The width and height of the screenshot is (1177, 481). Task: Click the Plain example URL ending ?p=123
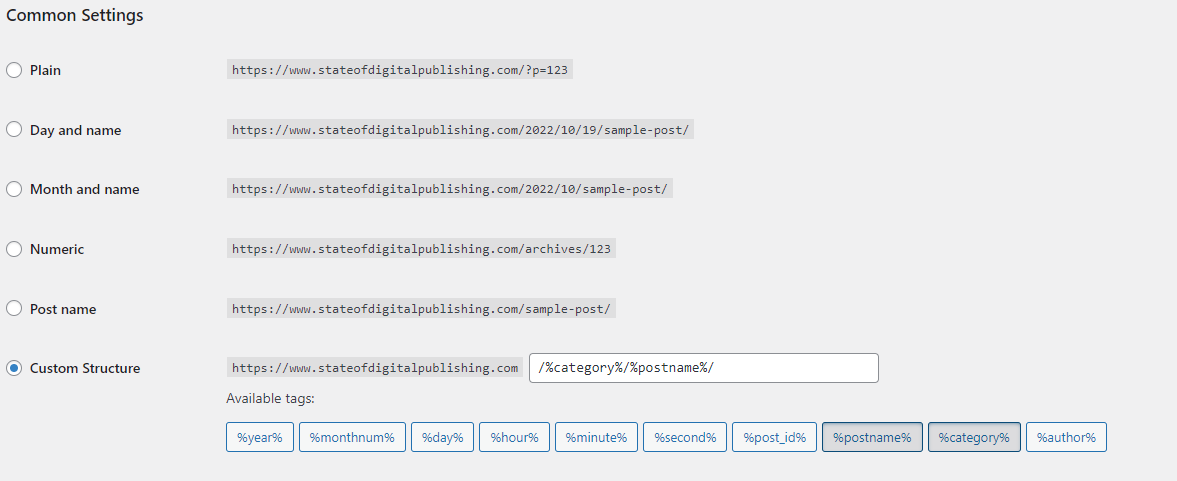pos(400,70)
